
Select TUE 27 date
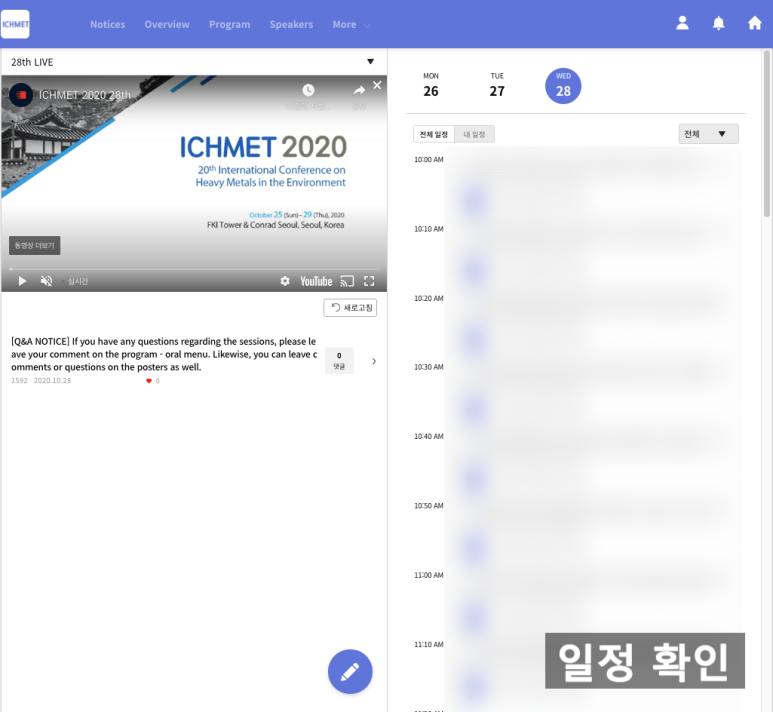tap(497, 86)
